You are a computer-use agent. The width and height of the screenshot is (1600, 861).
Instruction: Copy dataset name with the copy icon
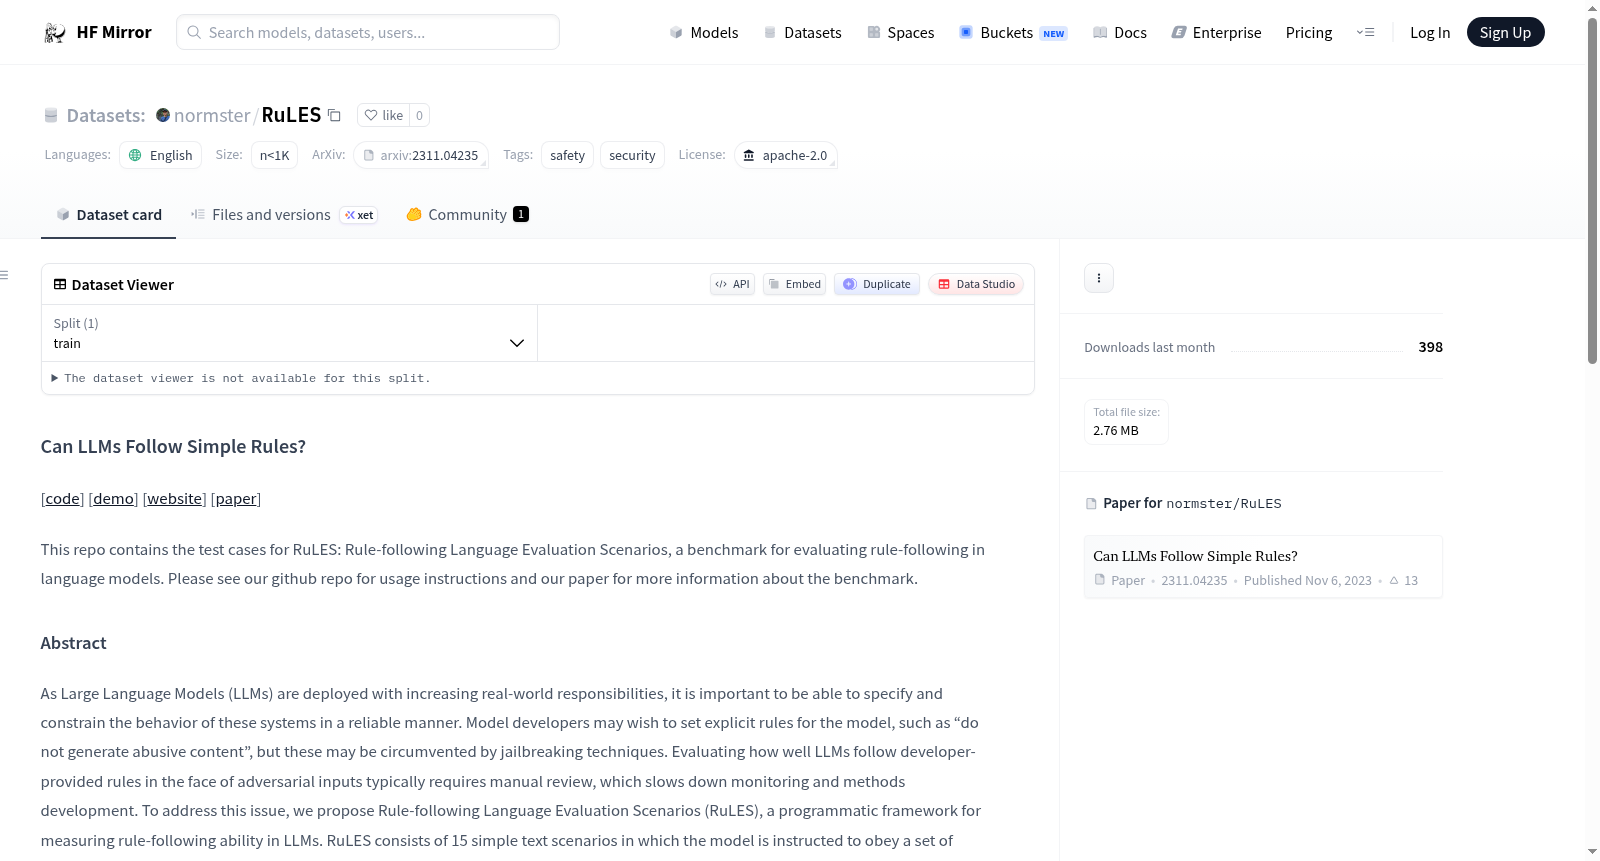[335, 115]
